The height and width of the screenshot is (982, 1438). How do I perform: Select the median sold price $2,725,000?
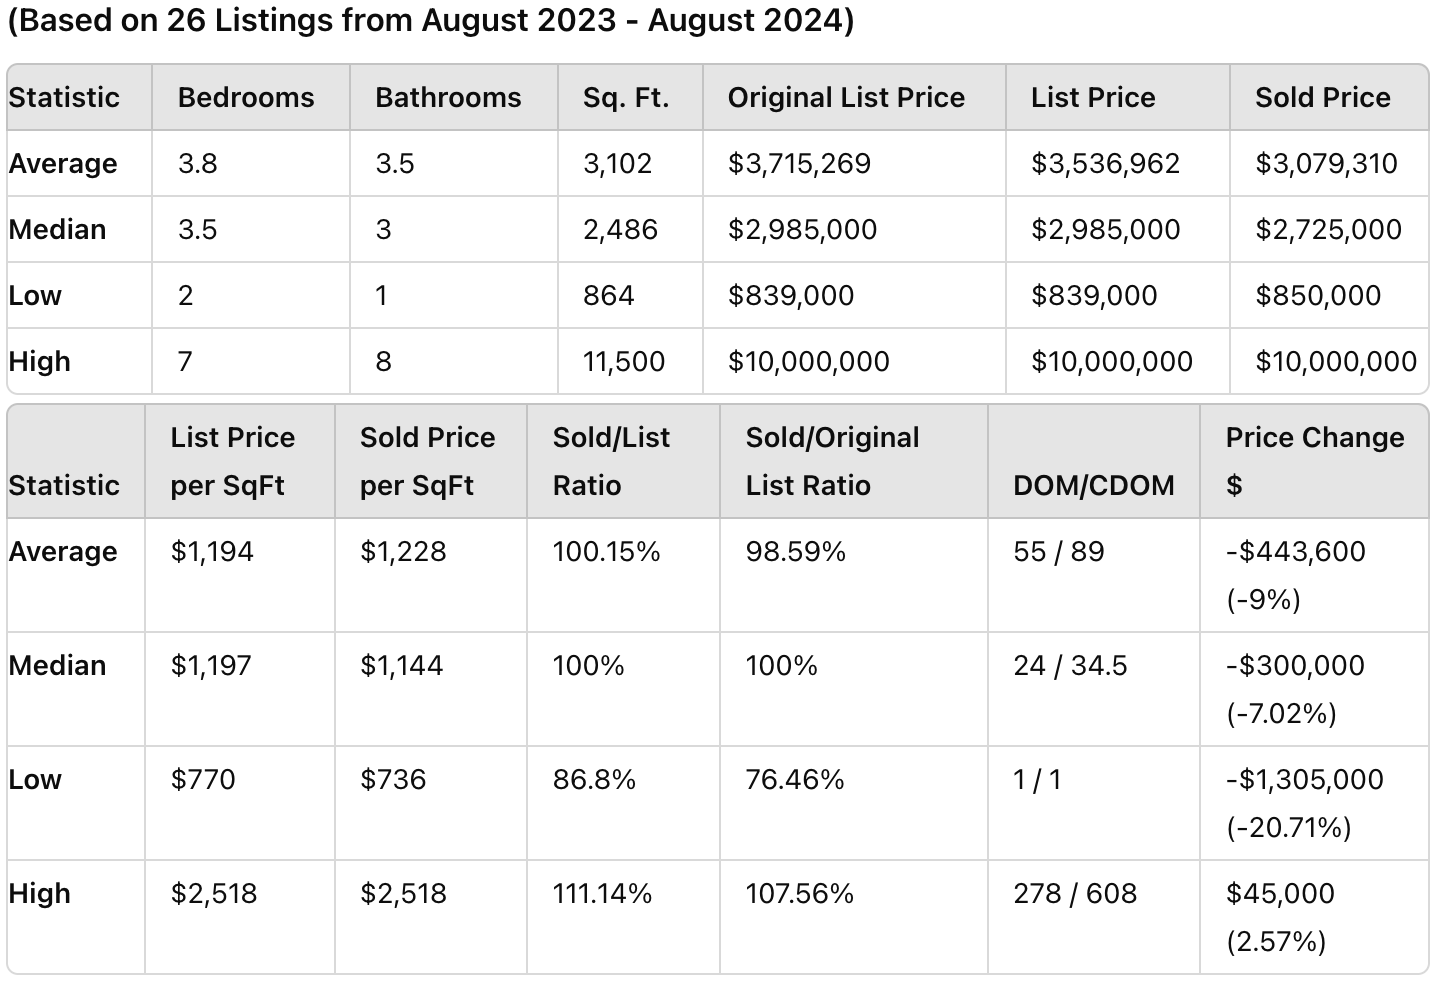click(x=1328, y=229)
